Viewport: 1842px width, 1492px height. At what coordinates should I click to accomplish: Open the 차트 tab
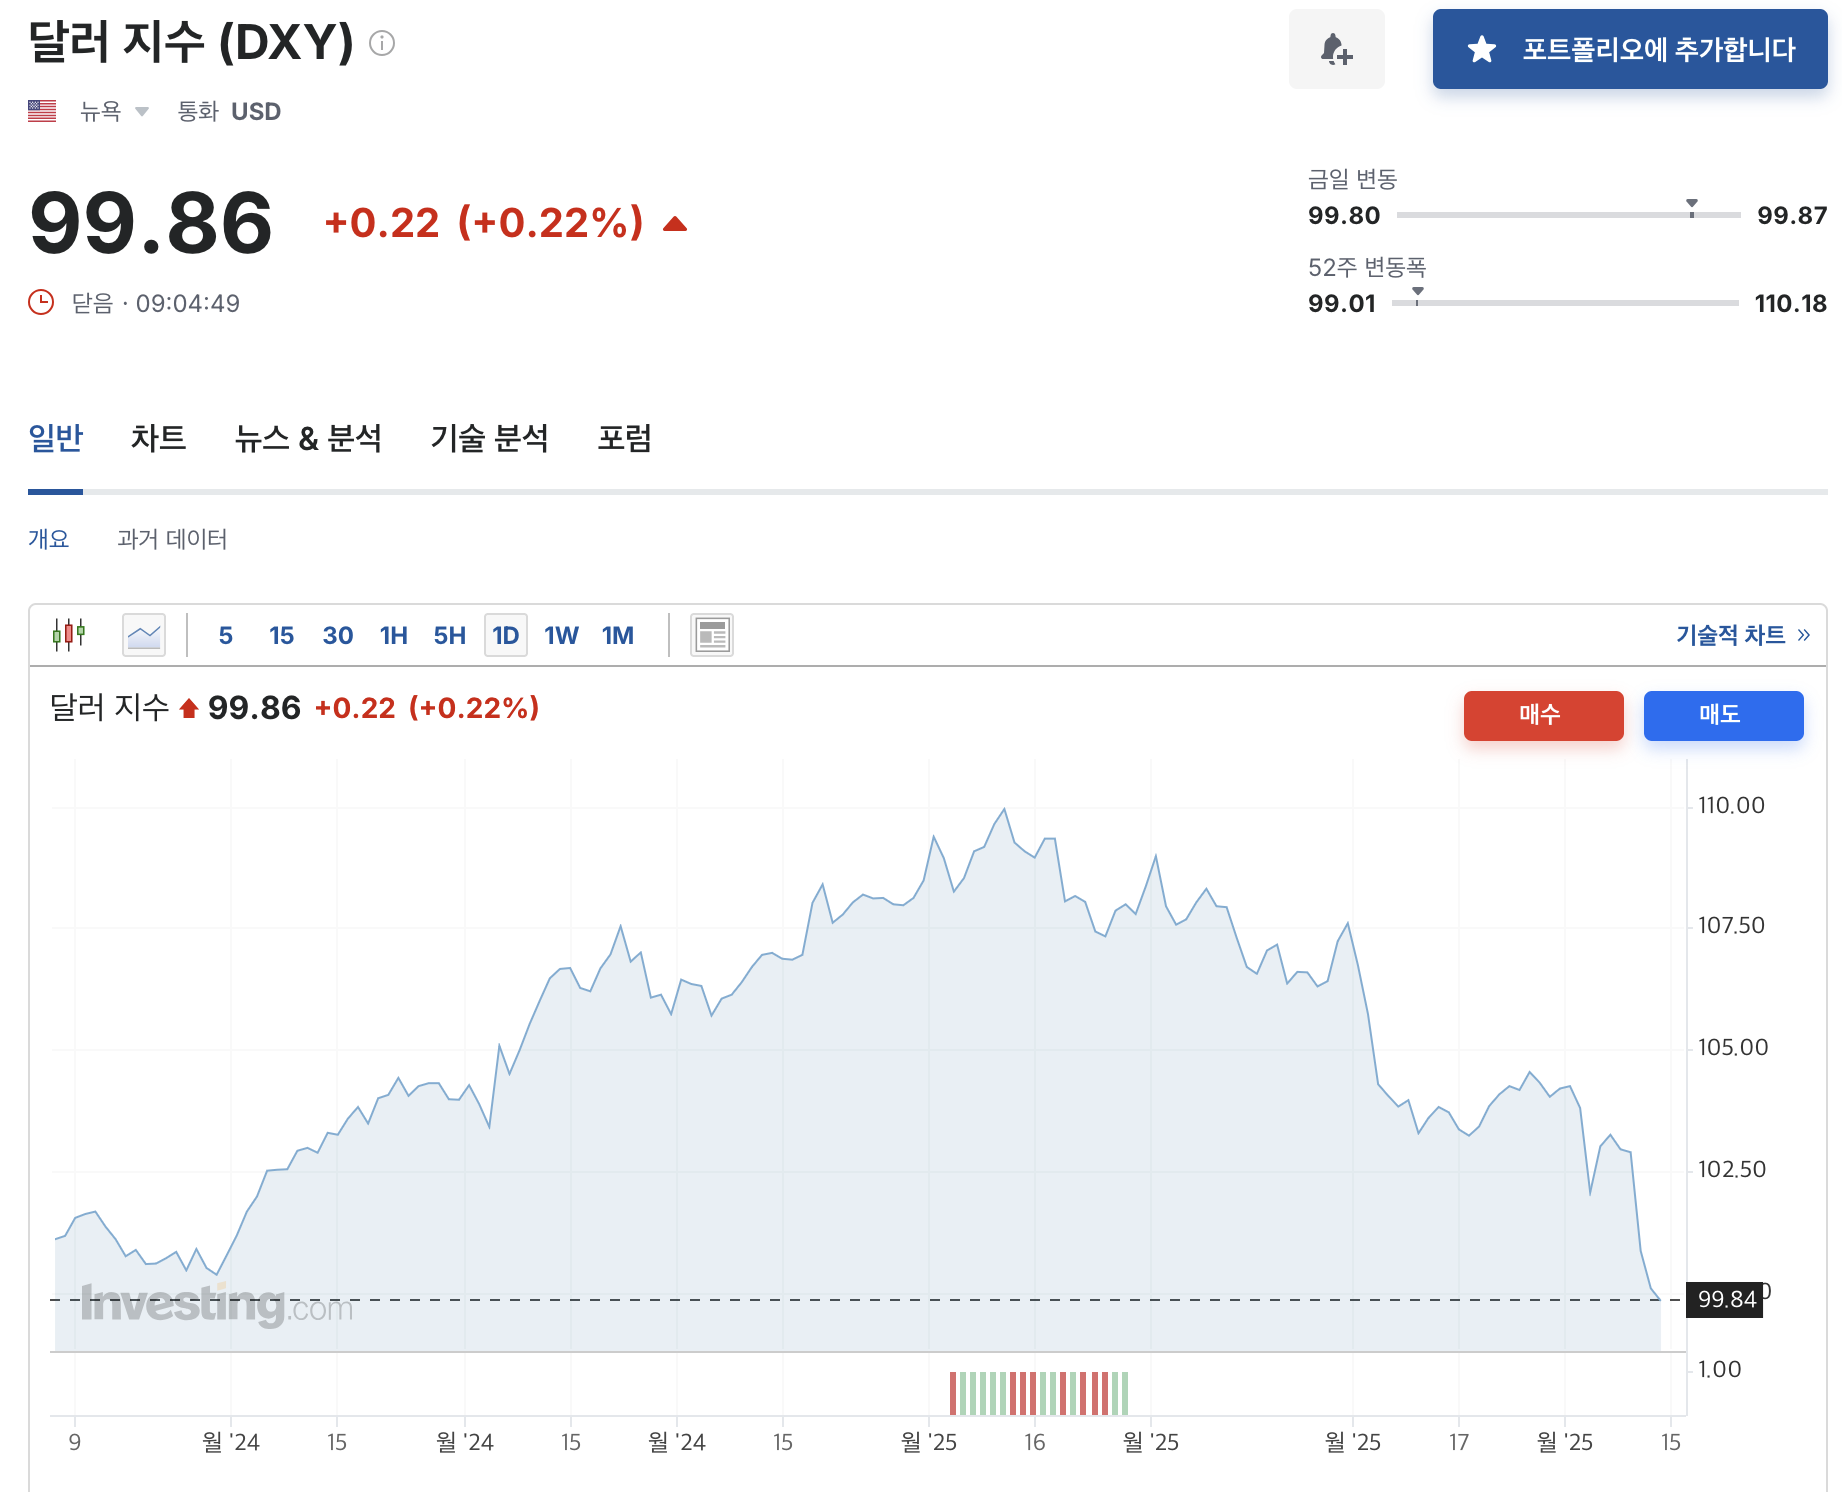point(158,438)
